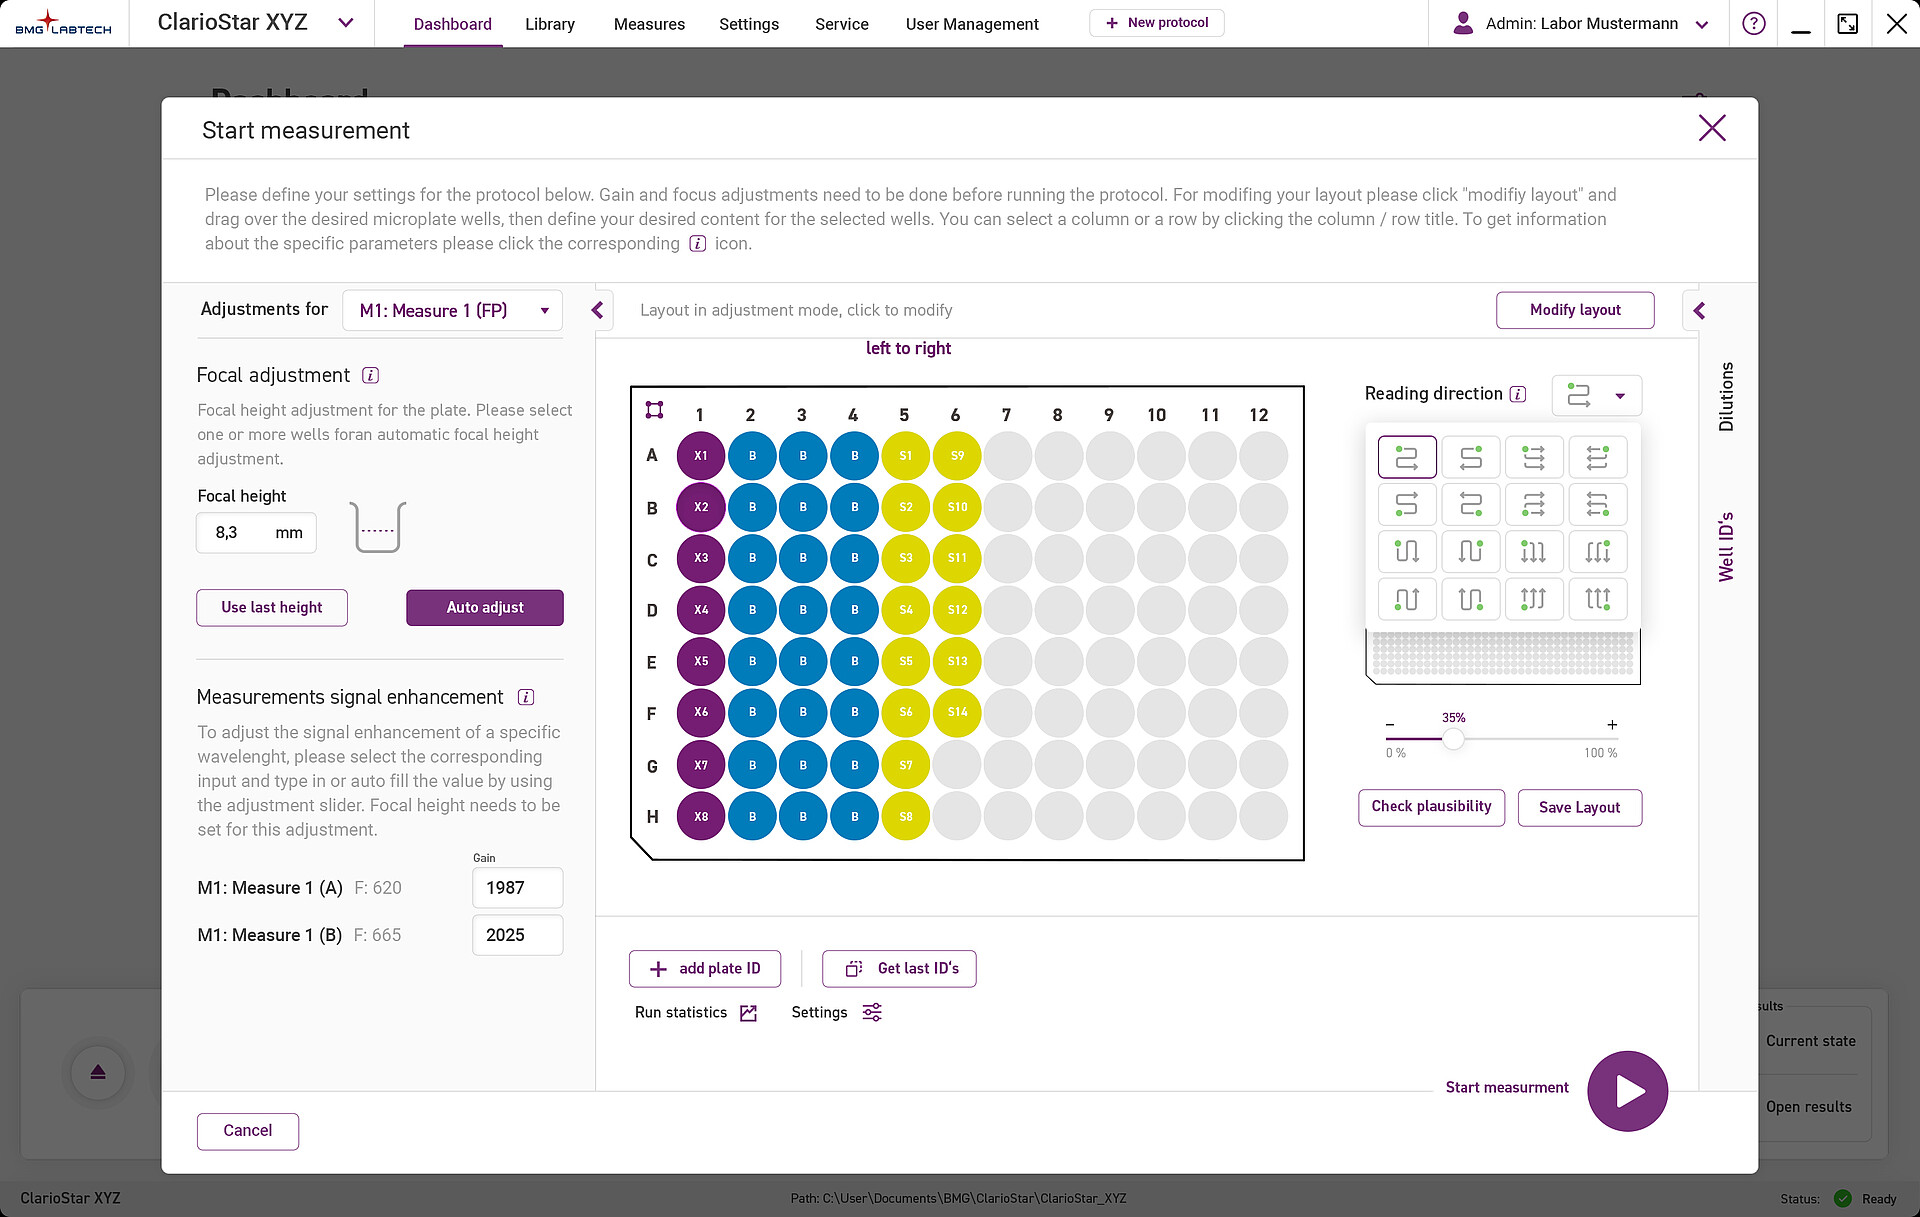The image size is (1920, 1217).
Task: Expand the Admin: Labor Mustermann user menu
Action: pos(1702,24)
